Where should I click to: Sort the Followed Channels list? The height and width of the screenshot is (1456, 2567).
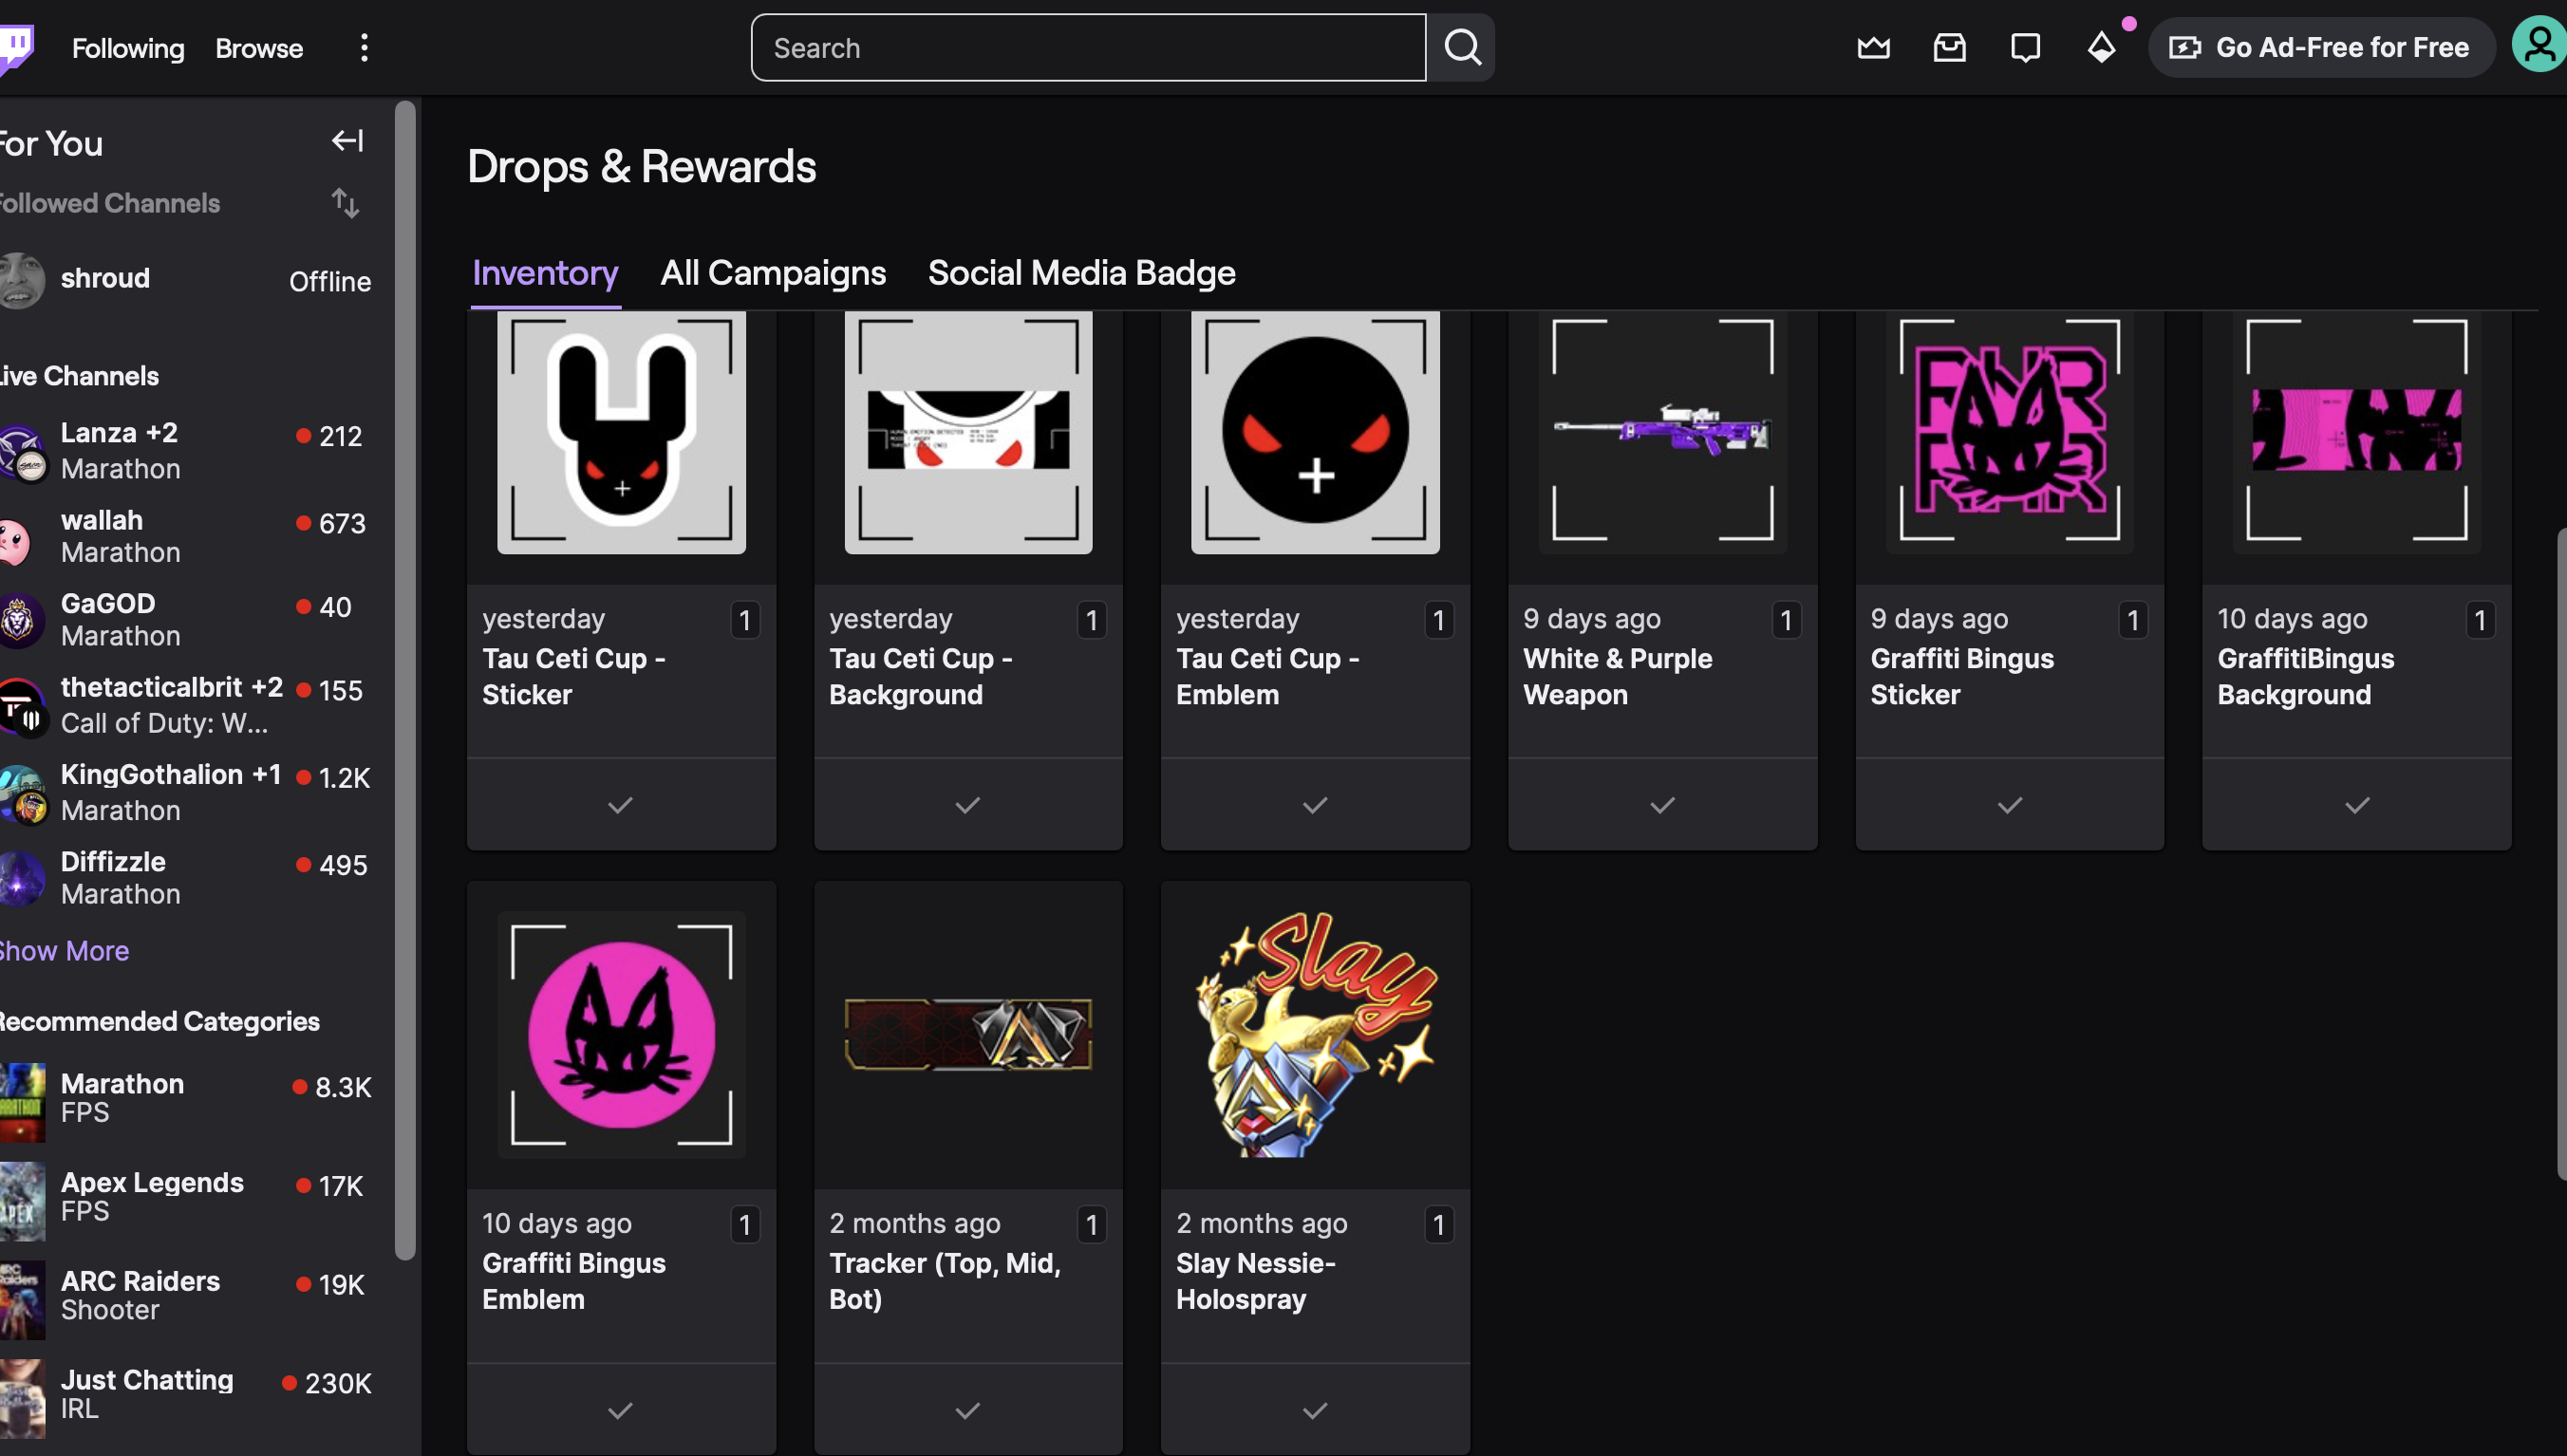point(345,203)
